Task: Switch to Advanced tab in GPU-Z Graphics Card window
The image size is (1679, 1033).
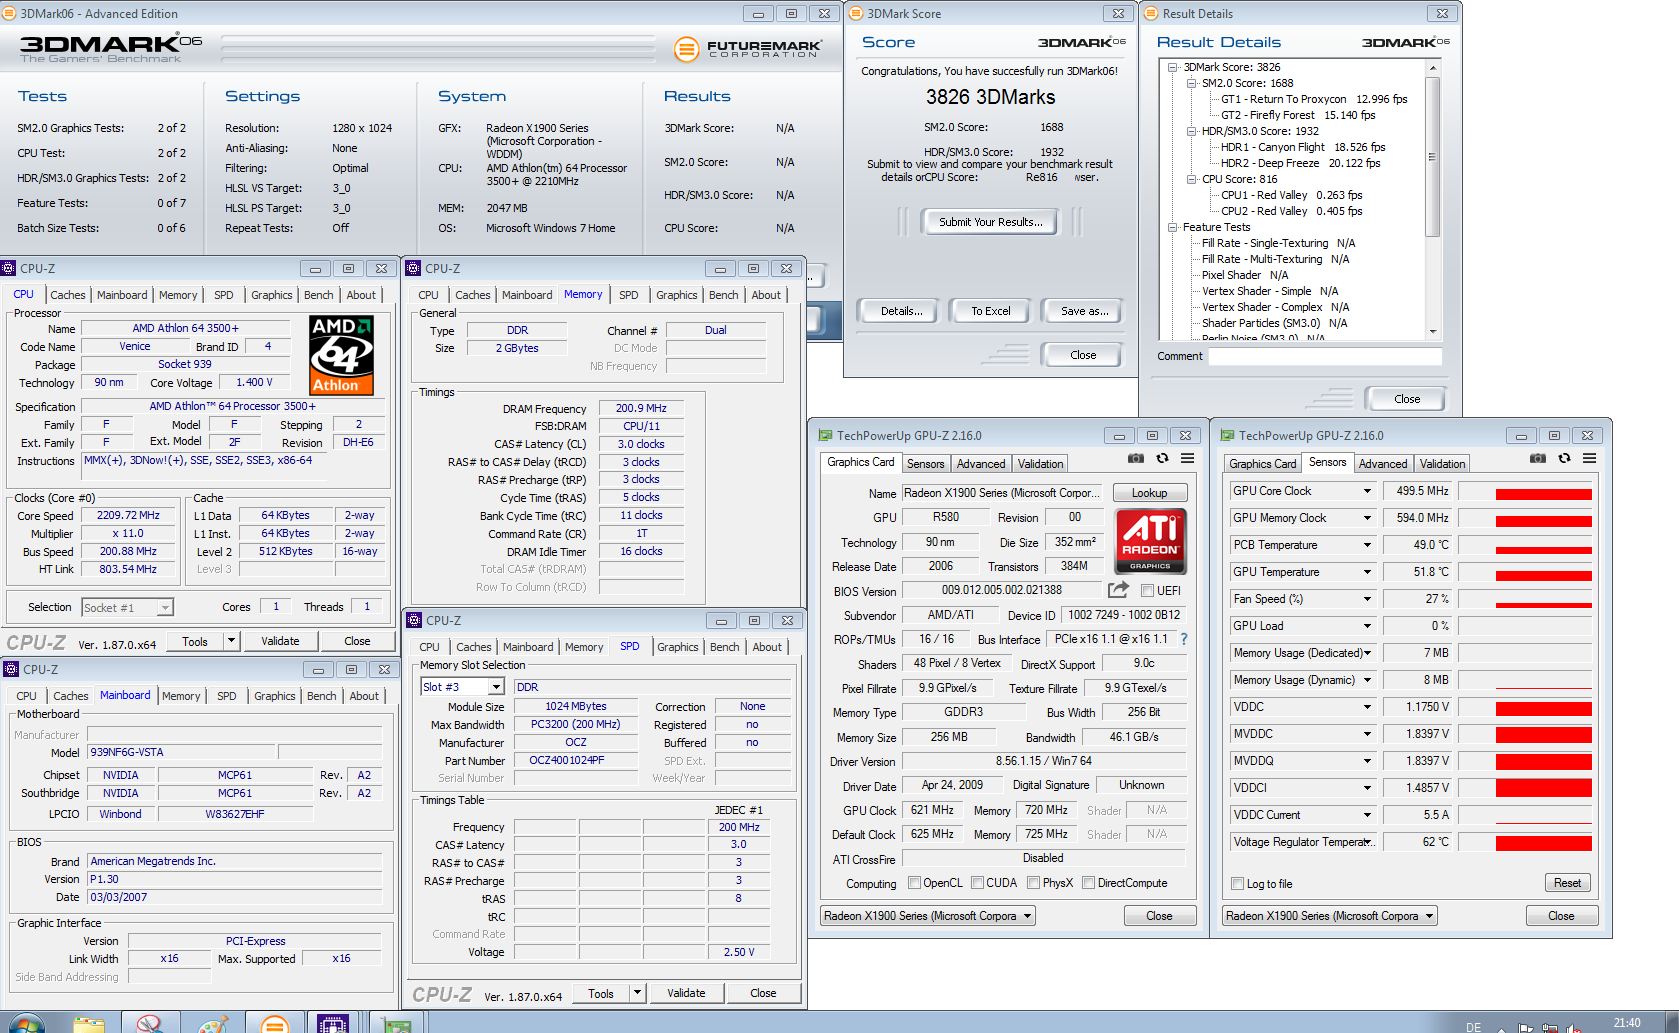Action: click(x=980, y=464)
